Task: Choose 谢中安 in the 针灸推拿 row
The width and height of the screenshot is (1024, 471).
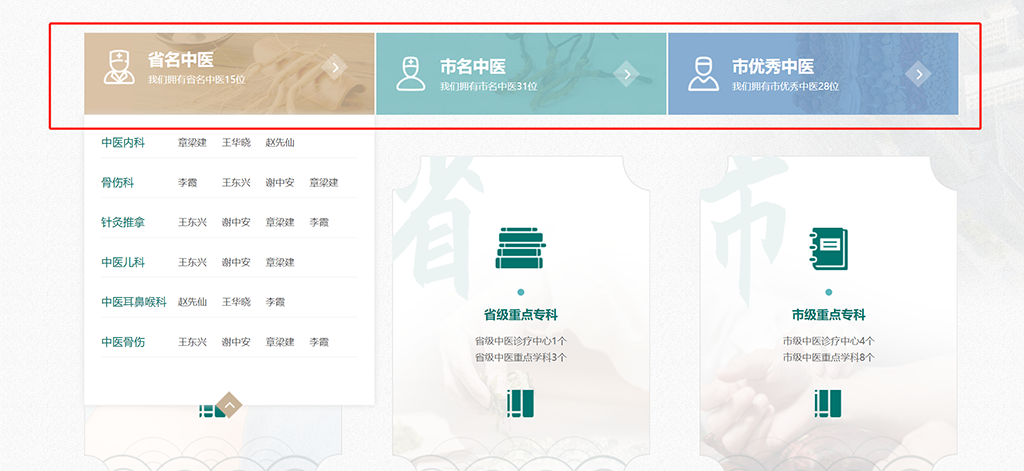Action: (x=236, y=222)
